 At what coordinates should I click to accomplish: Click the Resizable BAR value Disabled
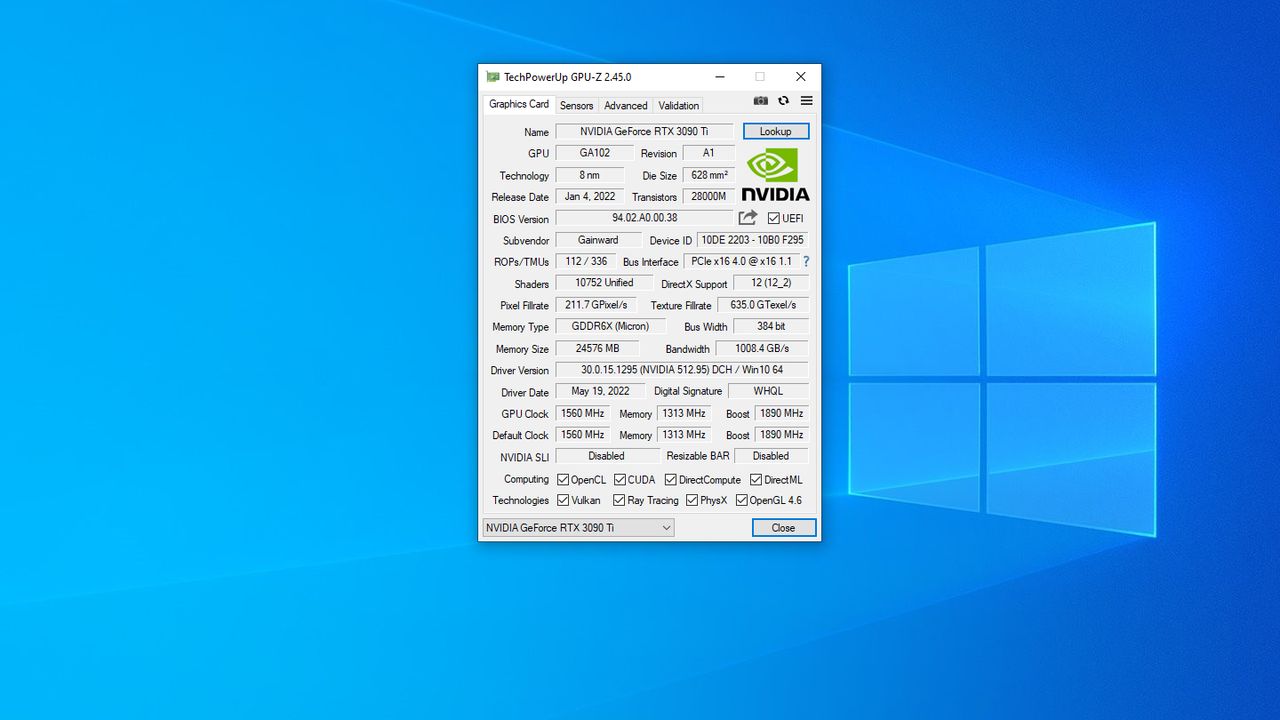pos(771,456)
